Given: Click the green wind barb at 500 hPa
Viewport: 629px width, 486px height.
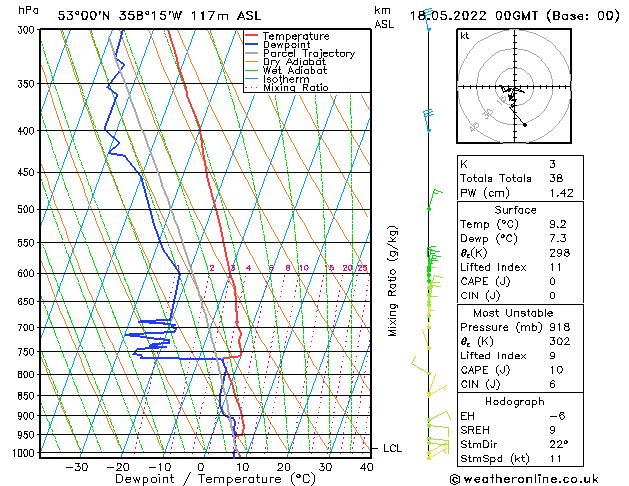Looking at the screenshot, I should click(435, 199).
